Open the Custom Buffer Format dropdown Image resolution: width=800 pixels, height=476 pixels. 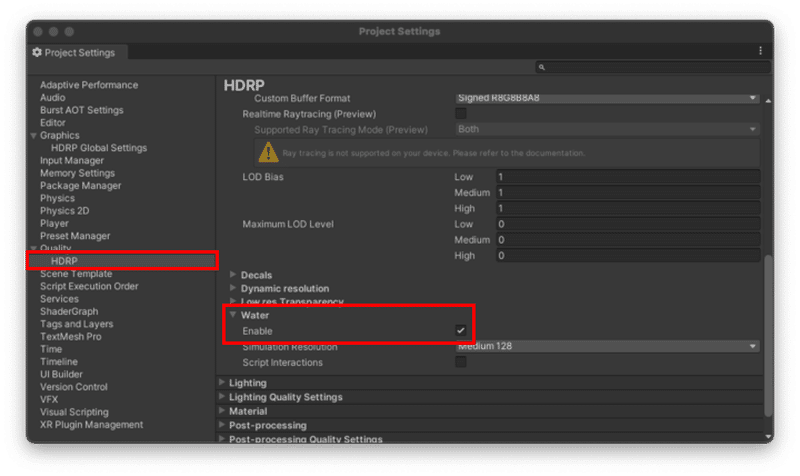point(607,98)
